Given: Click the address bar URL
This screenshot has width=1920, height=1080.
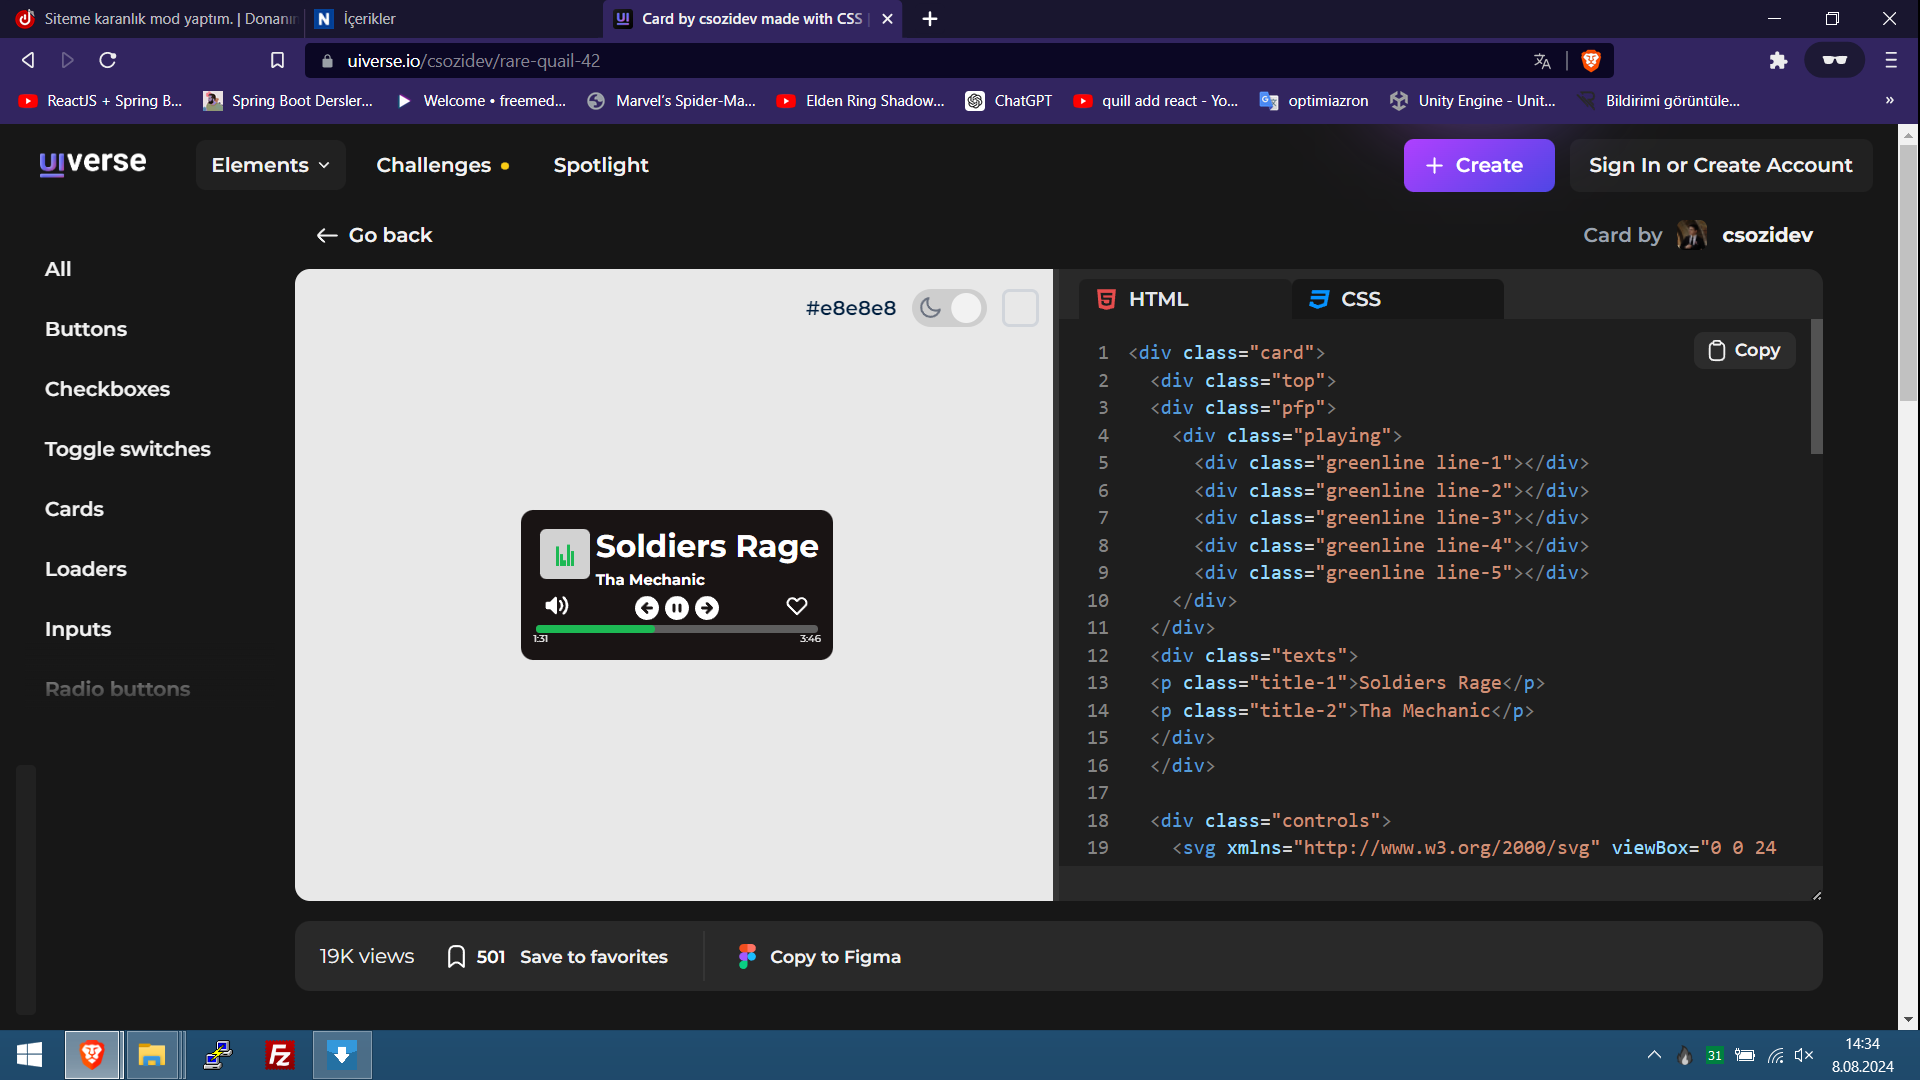Looking at the screenshot, I should coord(474,61).
